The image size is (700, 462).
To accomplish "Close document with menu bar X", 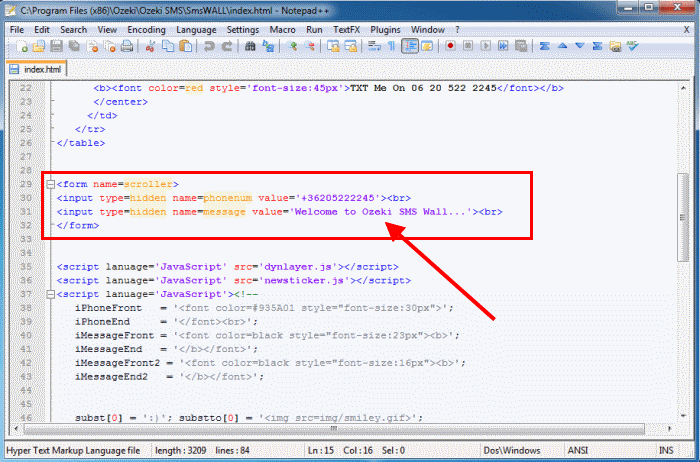I will tap(687, 30).
